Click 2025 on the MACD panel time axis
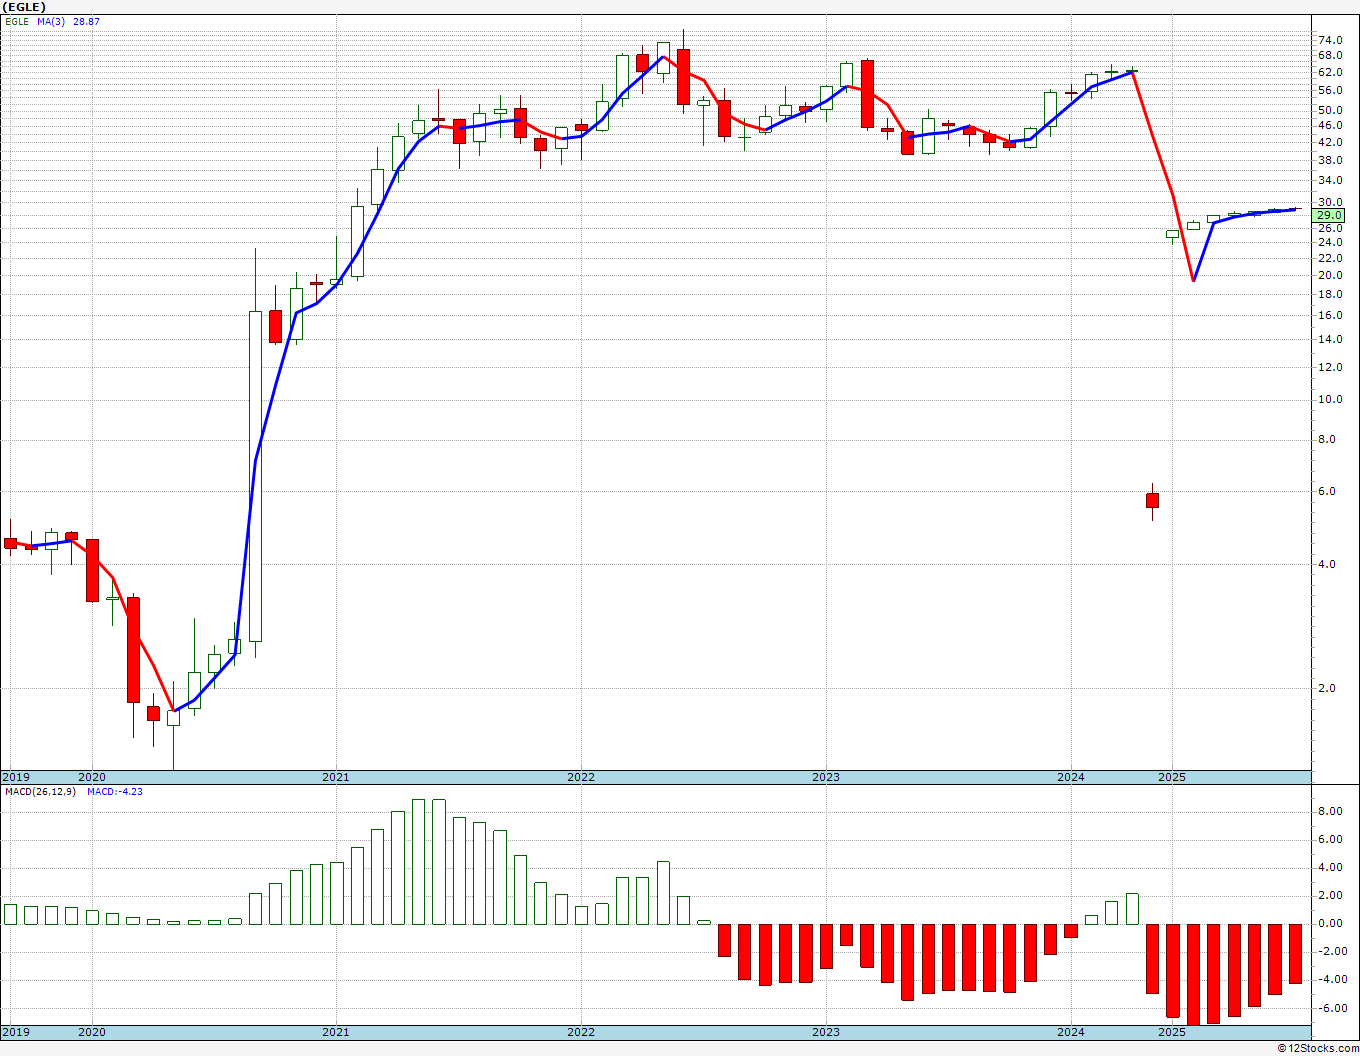This screenshot has width=1360, height=1056. (x=1172, y=1032)
